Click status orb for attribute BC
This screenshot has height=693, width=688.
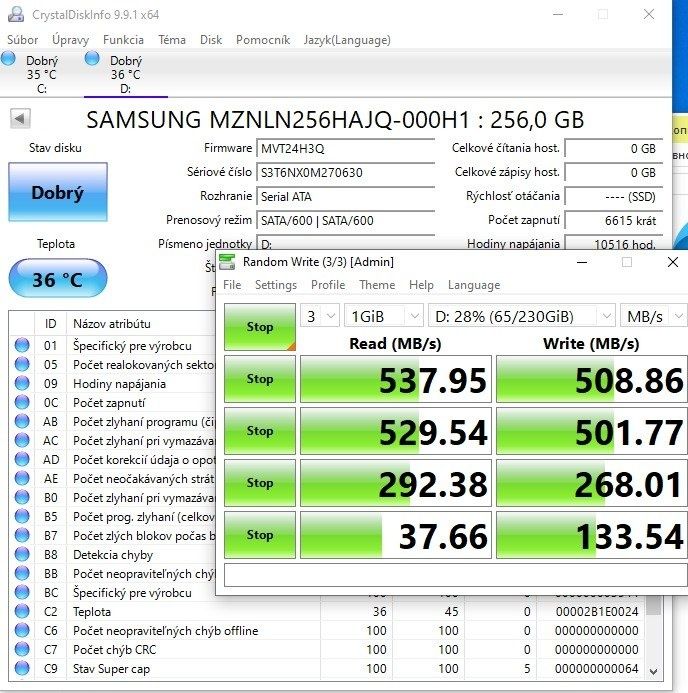(22, 592)
